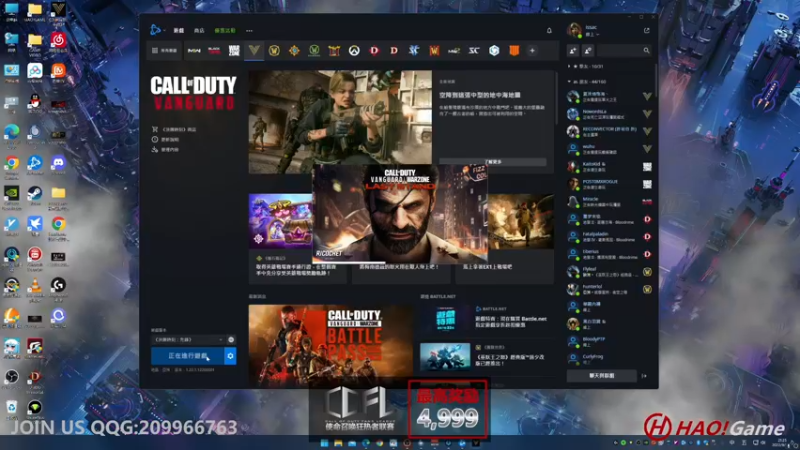Select friend Miracle in friends list

pyautogui.click(x=610, y=202)
